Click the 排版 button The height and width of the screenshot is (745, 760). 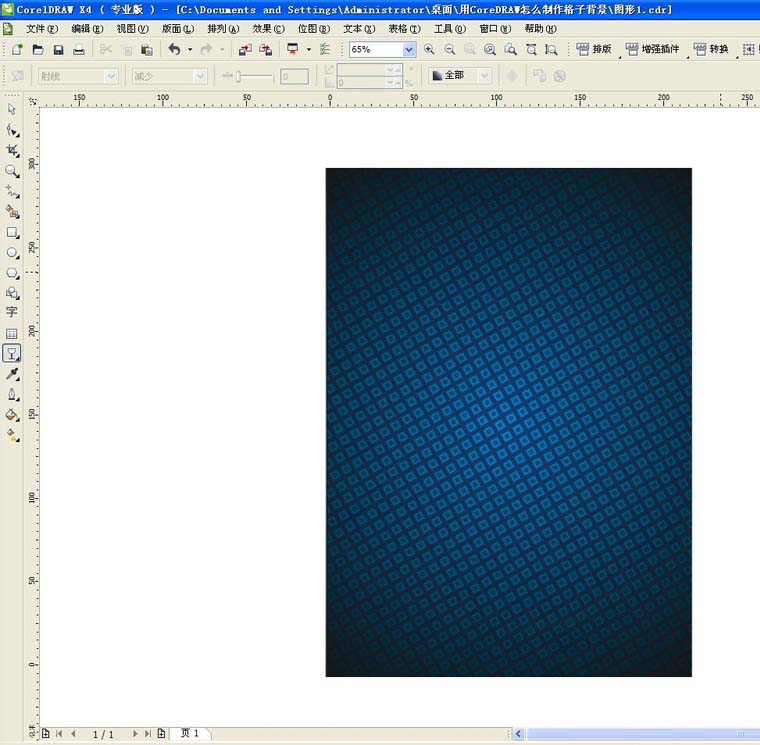tap(595, 49)
